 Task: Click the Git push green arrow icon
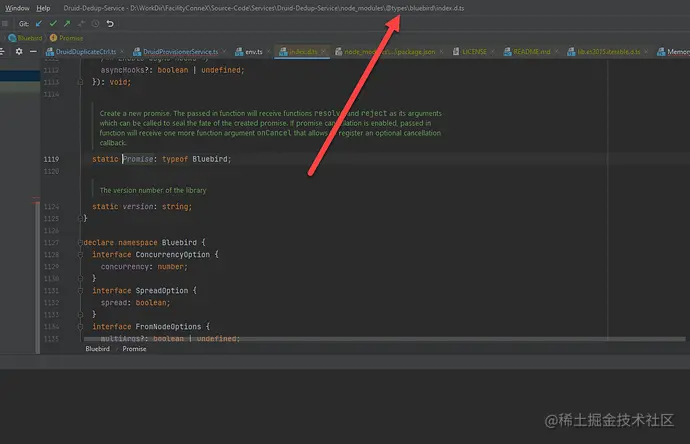67,23
